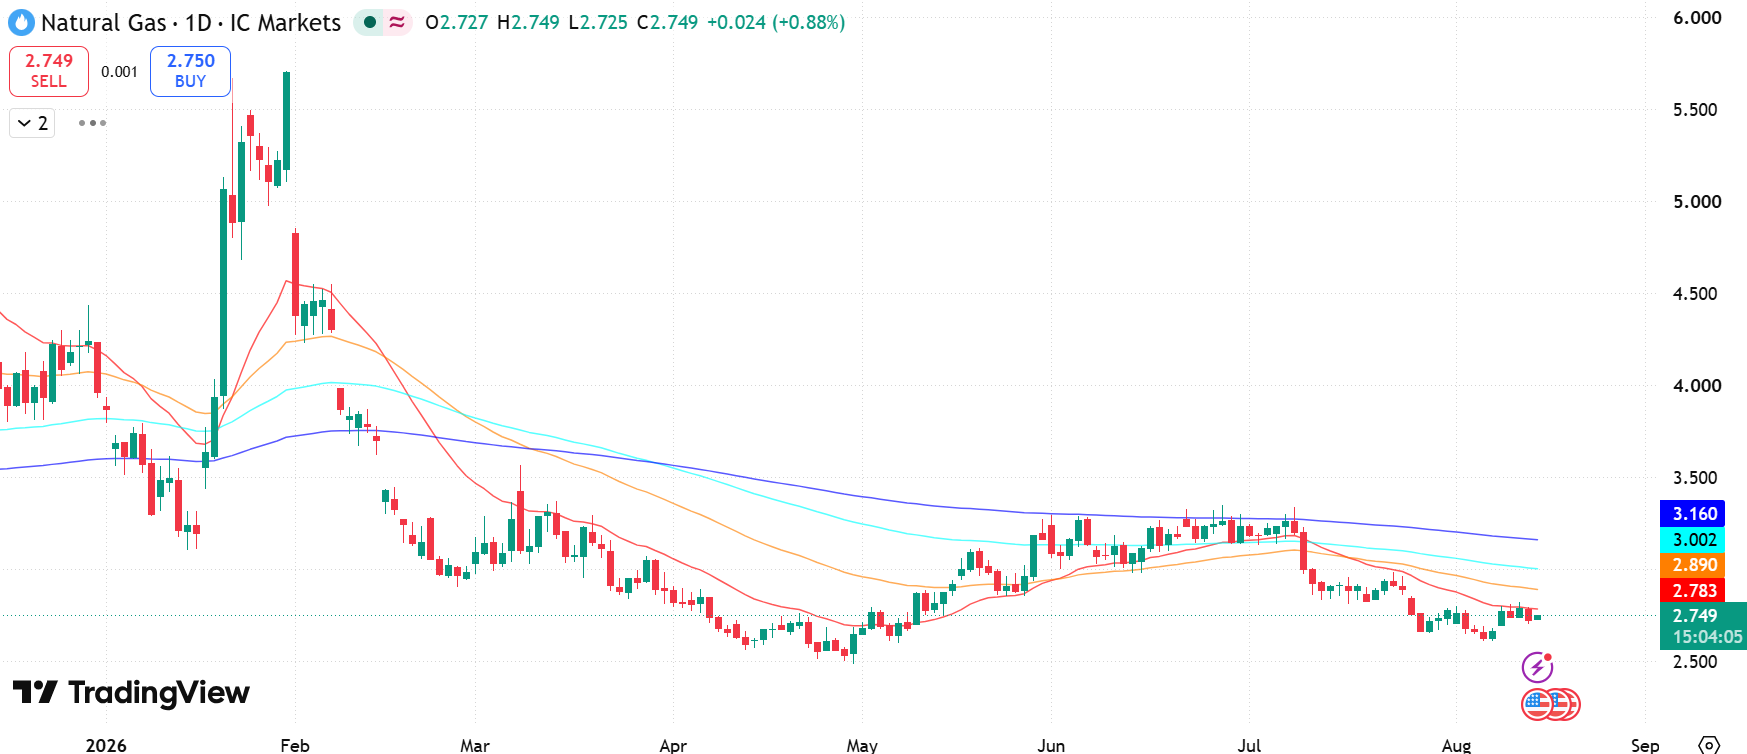This screenshot has width=1747, height=754.
Task: Click the May label on time axis
Action: (x=862, y=745)
